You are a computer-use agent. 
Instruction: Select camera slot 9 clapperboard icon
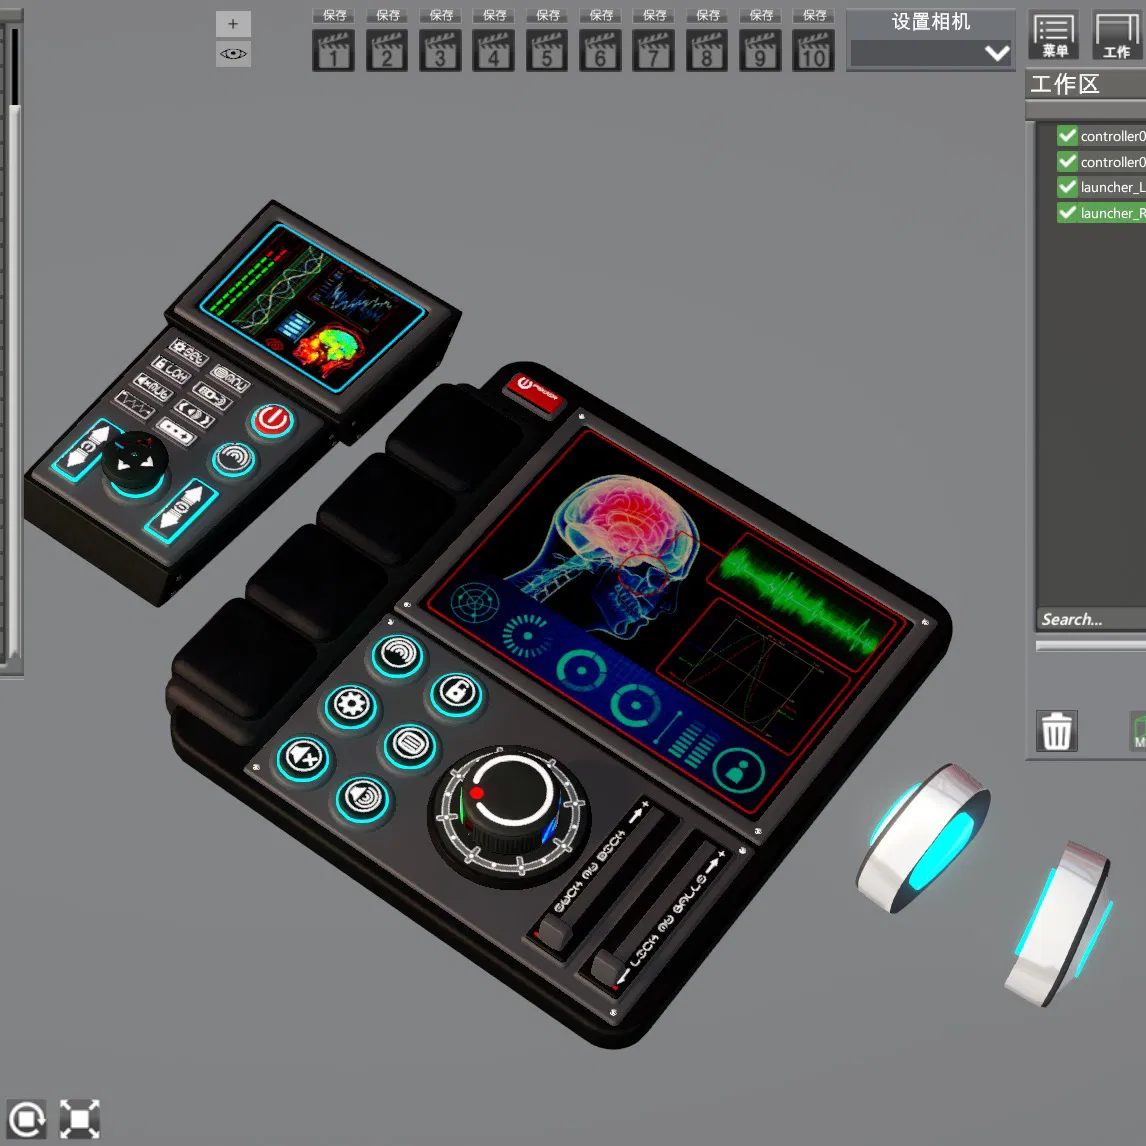(x=760, y=50)
